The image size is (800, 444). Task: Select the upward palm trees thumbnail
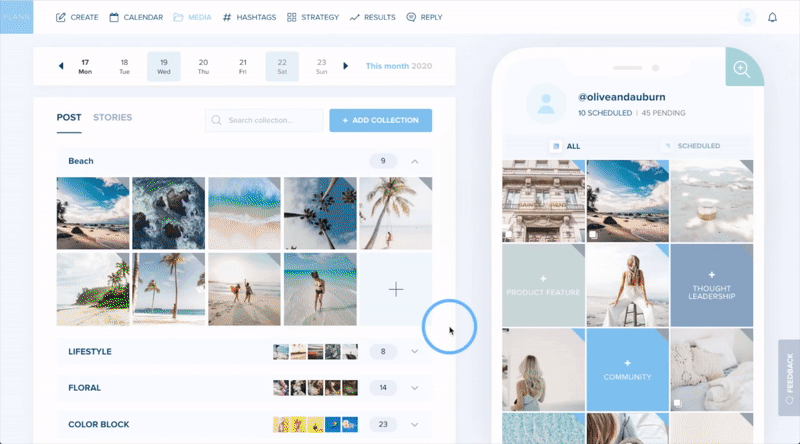[x=320, y=213]
